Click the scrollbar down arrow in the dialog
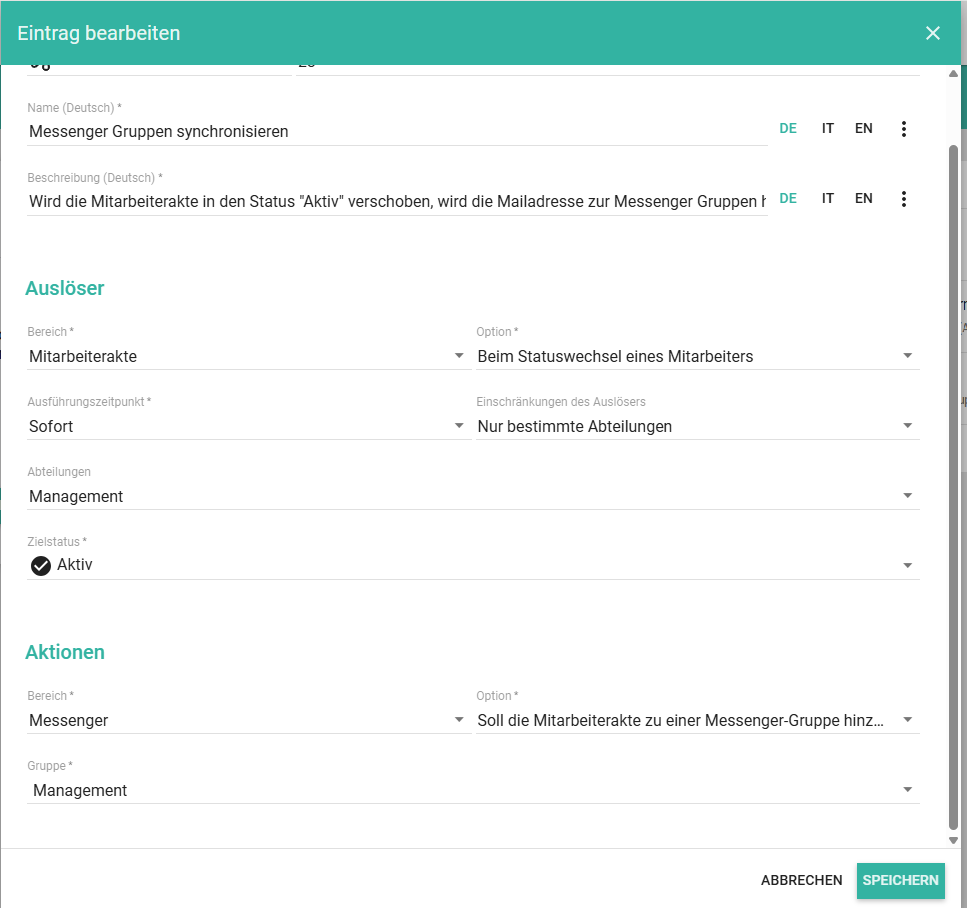 [x=953, y=841]
